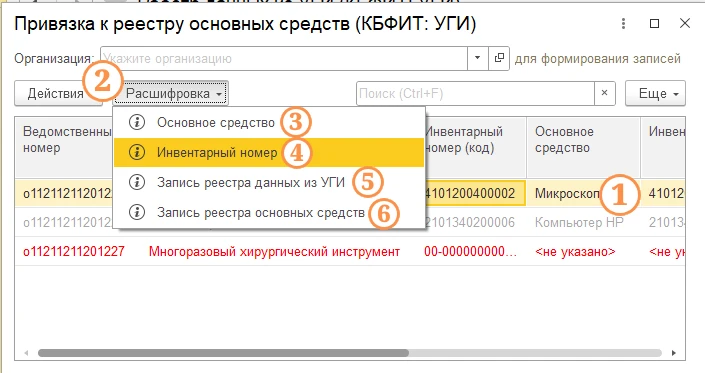Click the horizontal scrollbar thumb
705x373 pixels.
[223, 353]
